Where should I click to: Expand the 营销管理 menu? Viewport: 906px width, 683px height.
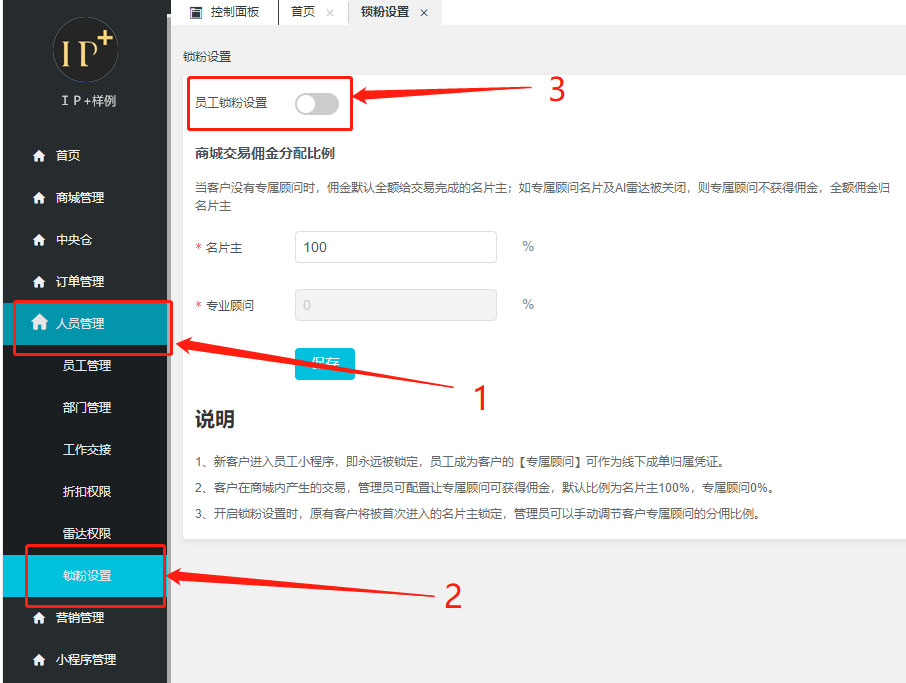[x=86, y=618]
